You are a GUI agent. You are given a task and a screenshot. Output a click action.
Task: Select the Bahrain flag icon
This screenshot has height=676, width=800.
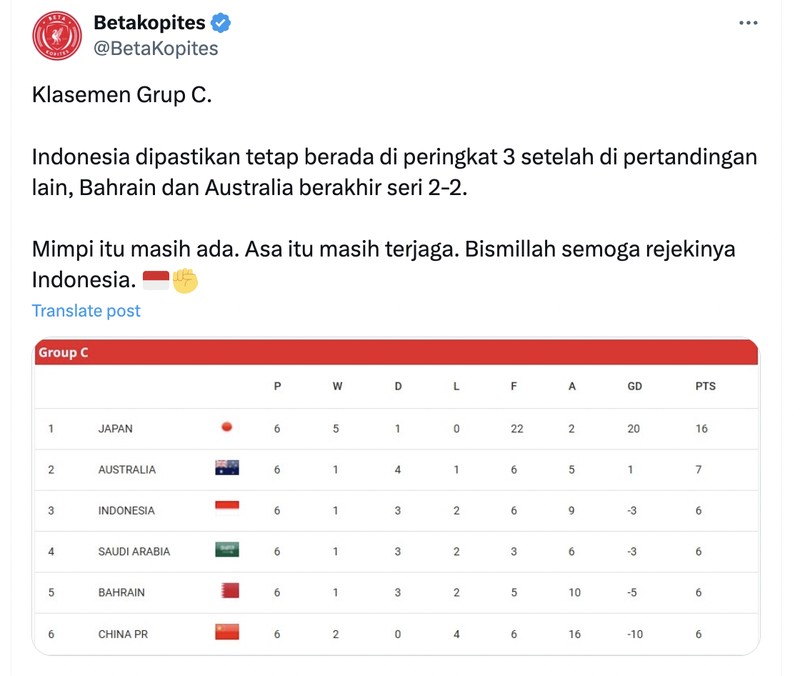pos(227,592)
